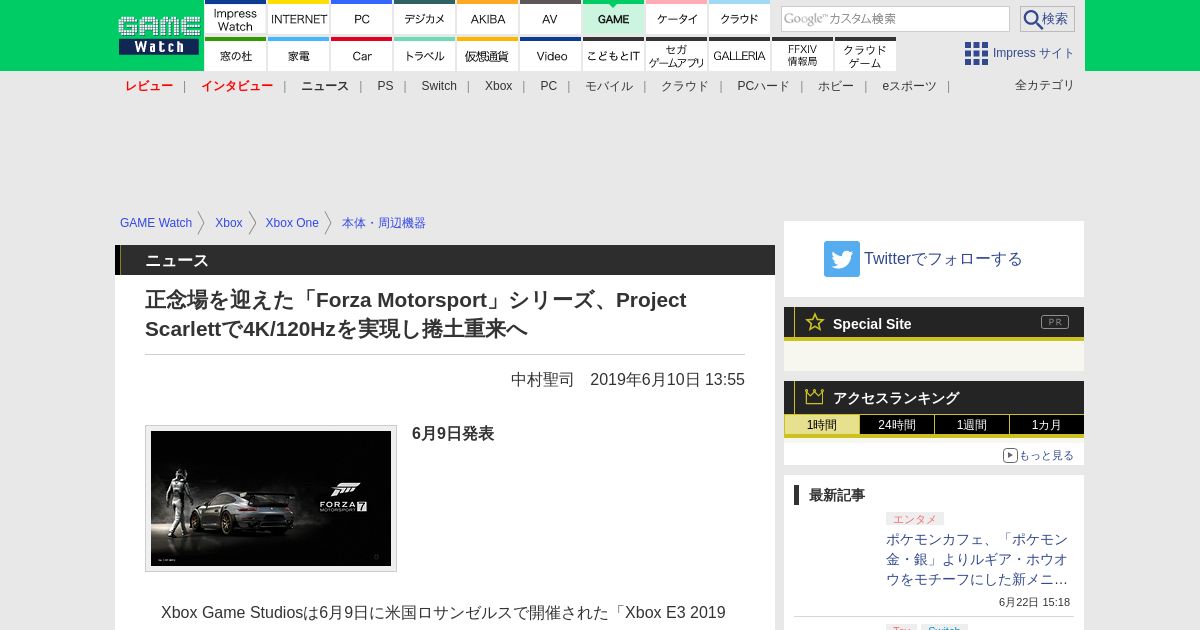Click 最新記事 section heading

[837, 495]
